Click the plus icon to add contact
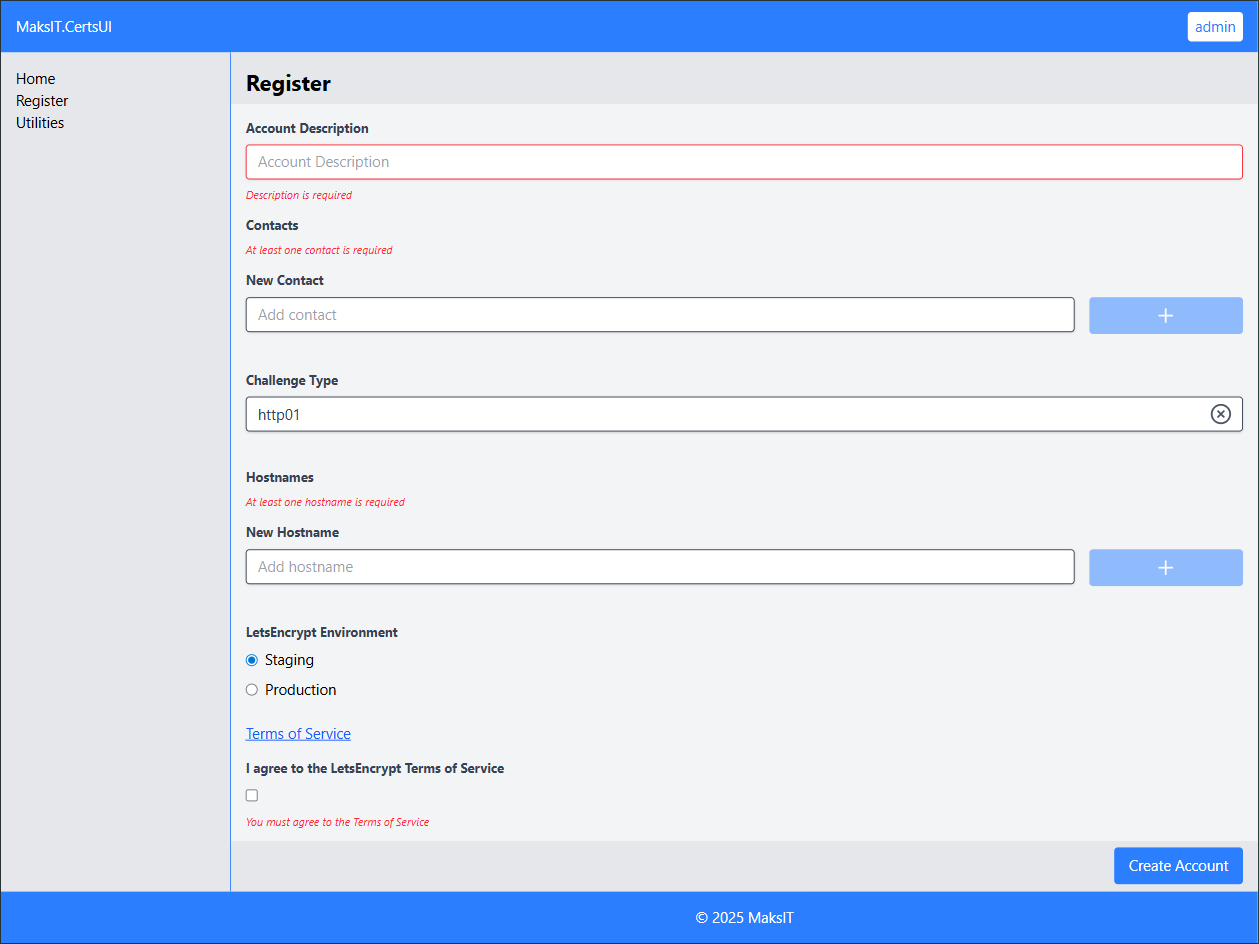1259x944 pixels. point(1165,315)
